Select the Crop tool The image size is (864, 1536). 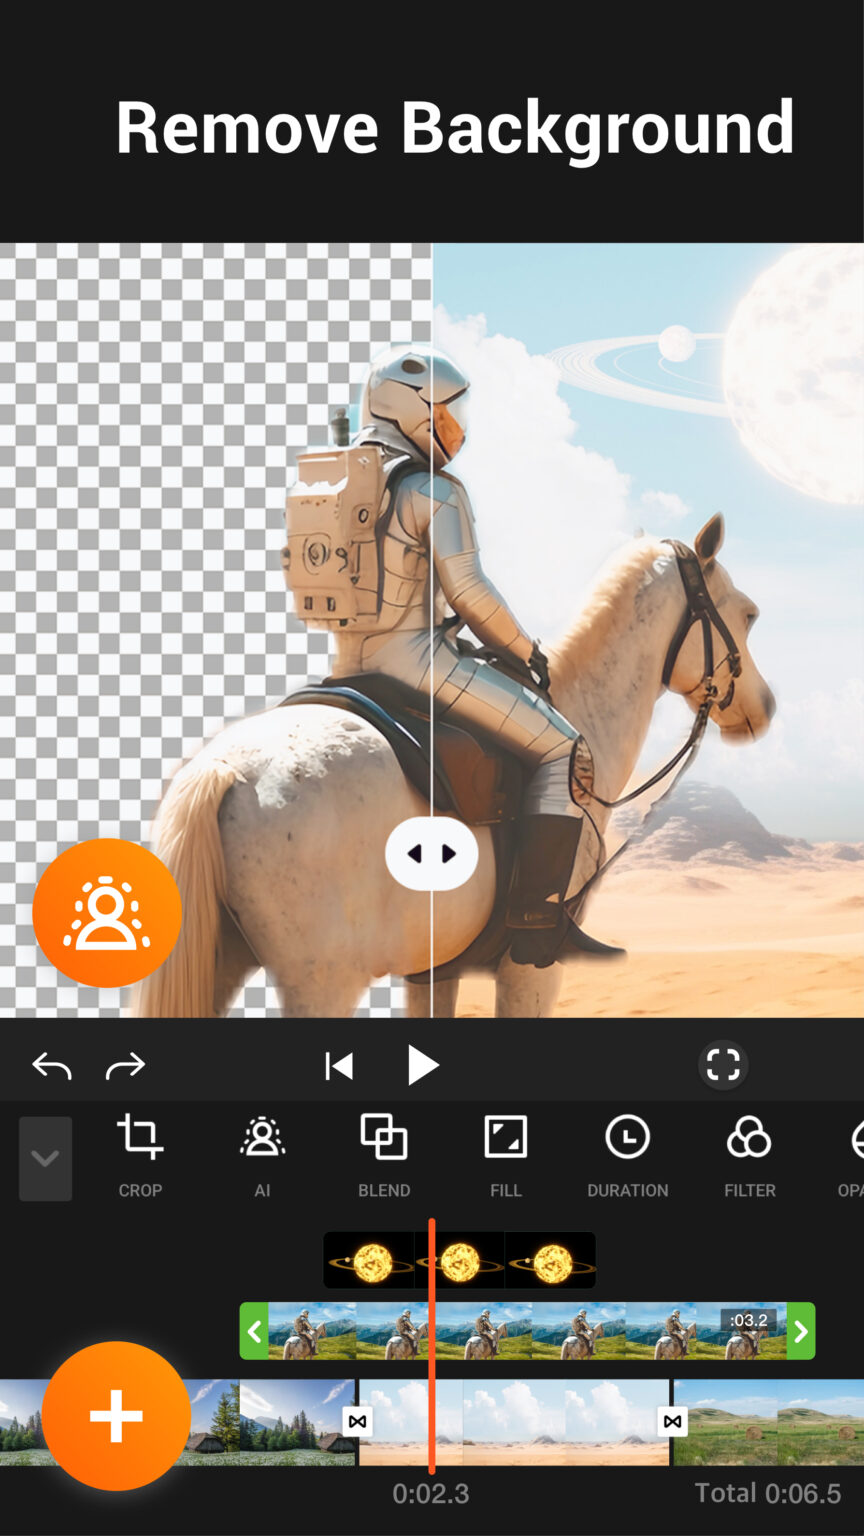[x=140, y=1157]
